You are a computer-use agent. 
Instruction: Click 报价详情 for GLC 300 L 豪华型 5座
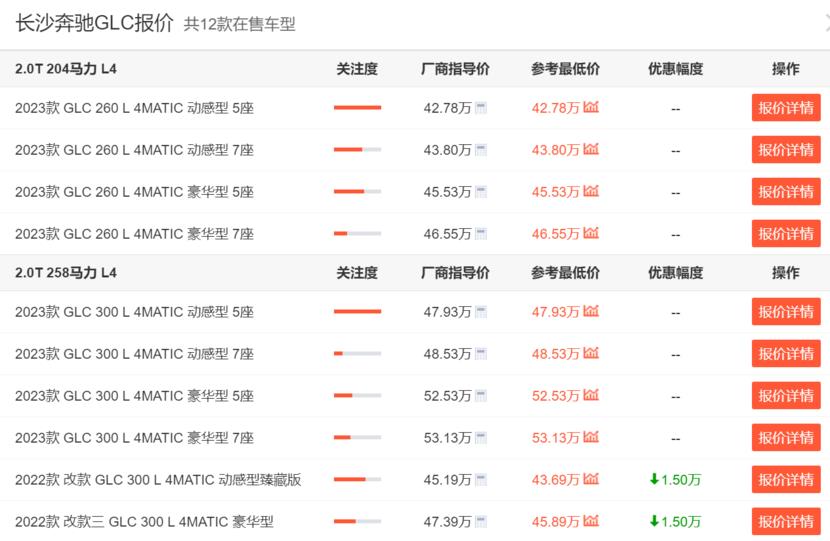786,395
